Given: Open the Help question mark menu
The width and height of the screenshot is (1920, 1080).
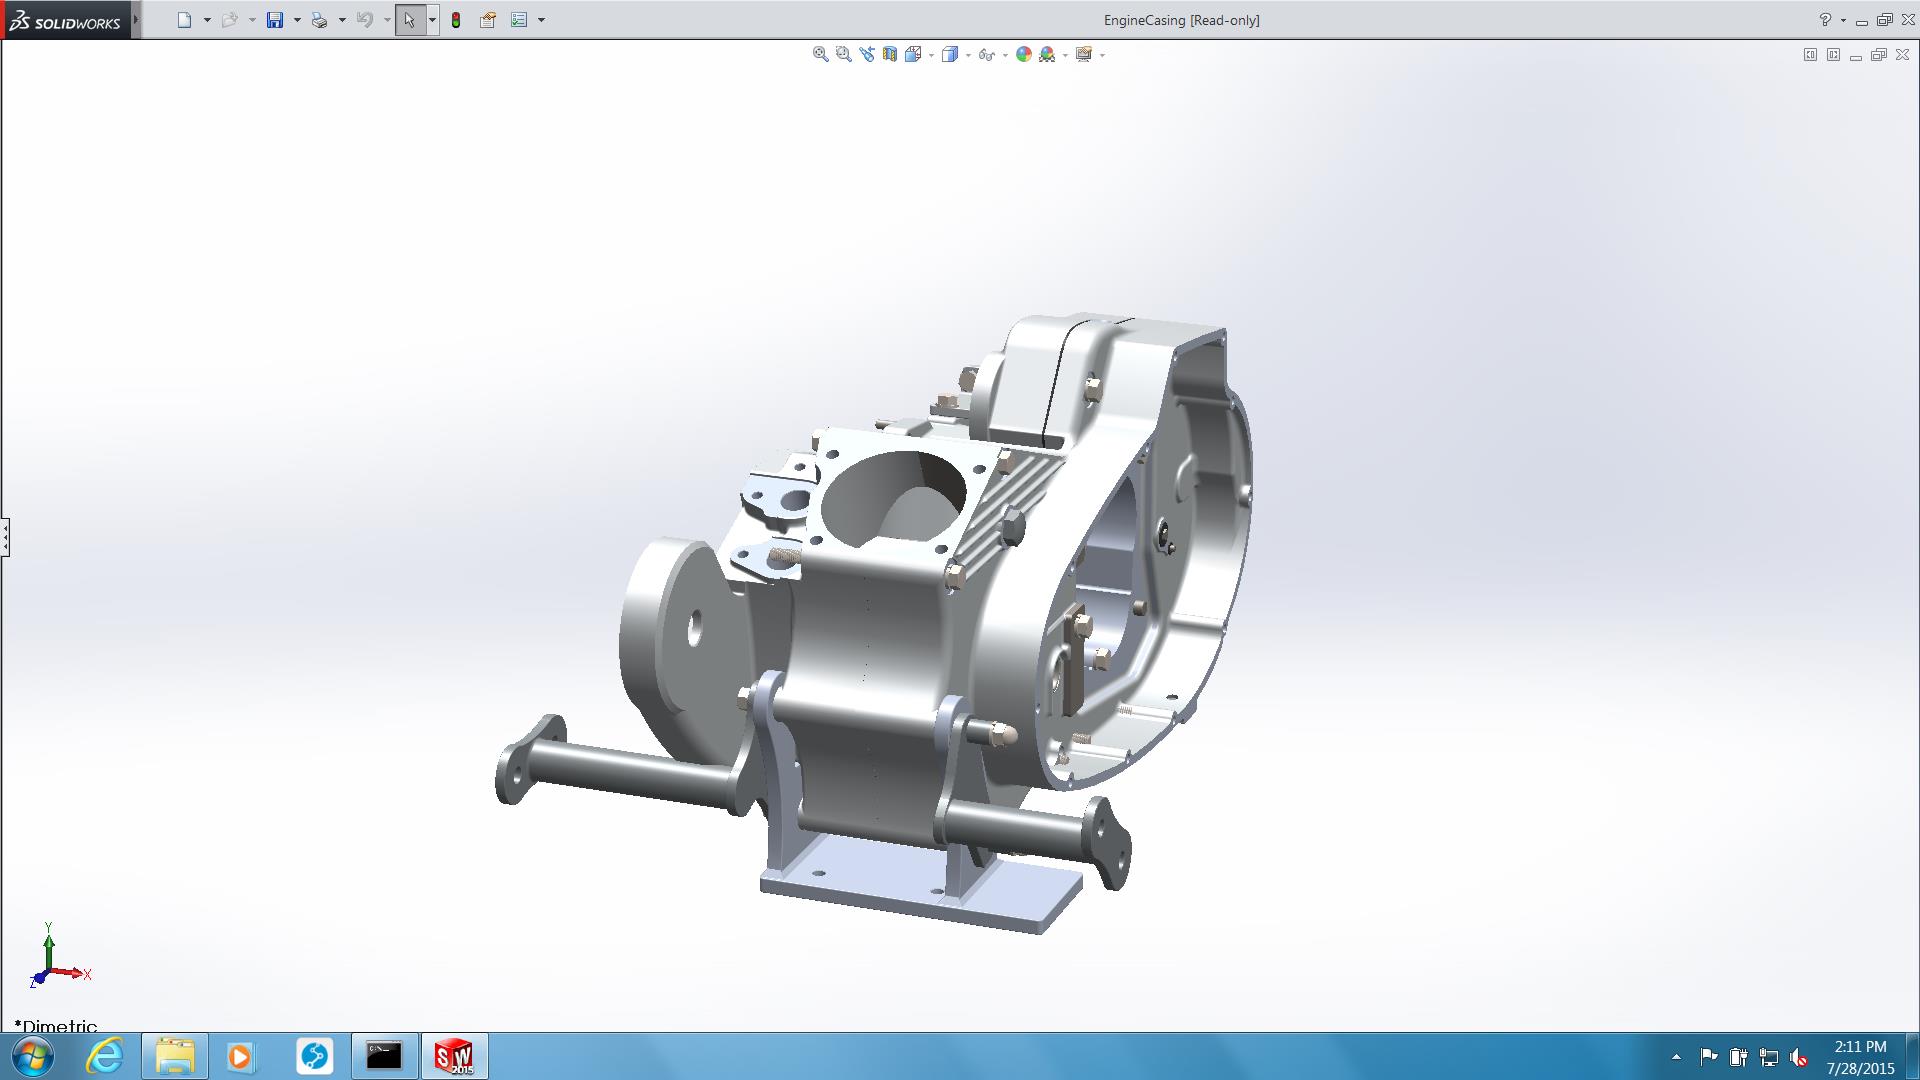Looking at the screenshot, I should pos(1825,20).
